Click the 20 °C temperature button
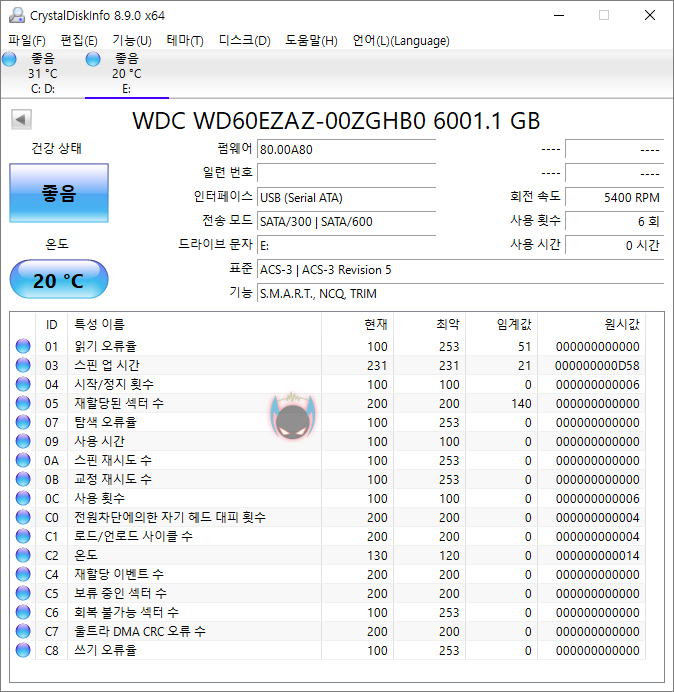The image size is (674, 692). point(59,280)
